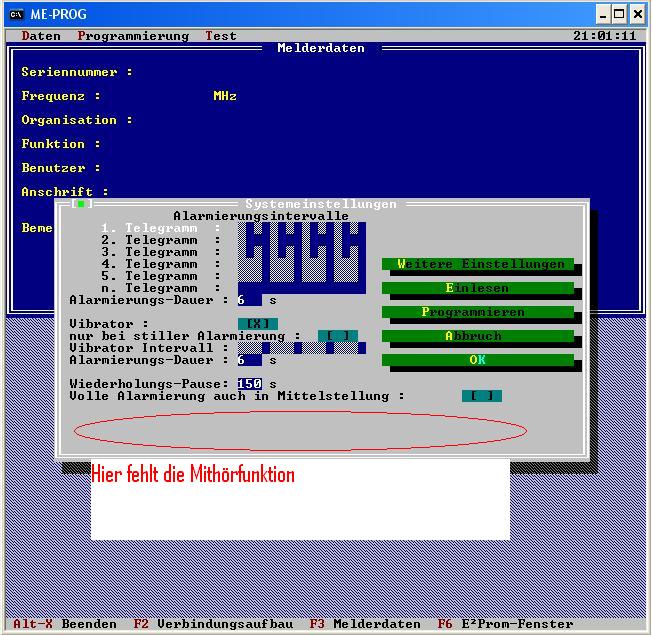Image resolution: width=652 pixels, height=635 pixels.
Task: Click F2 Verbindungsaufbau in status bar
Action: [x=213, y=624]
